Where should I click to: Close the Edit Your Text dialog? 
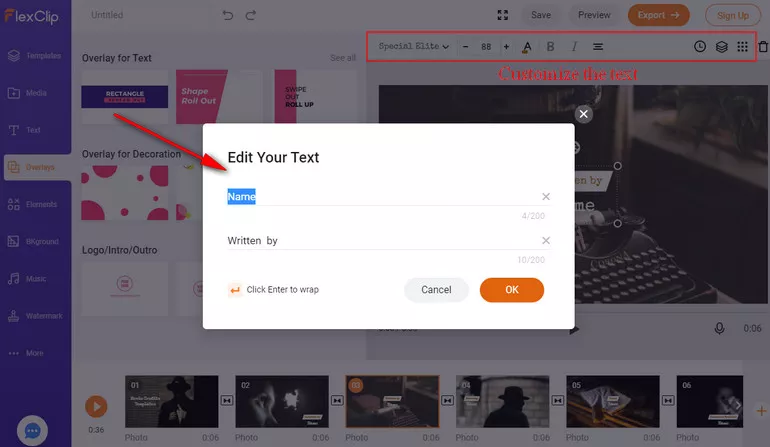[x=583, y=114]
